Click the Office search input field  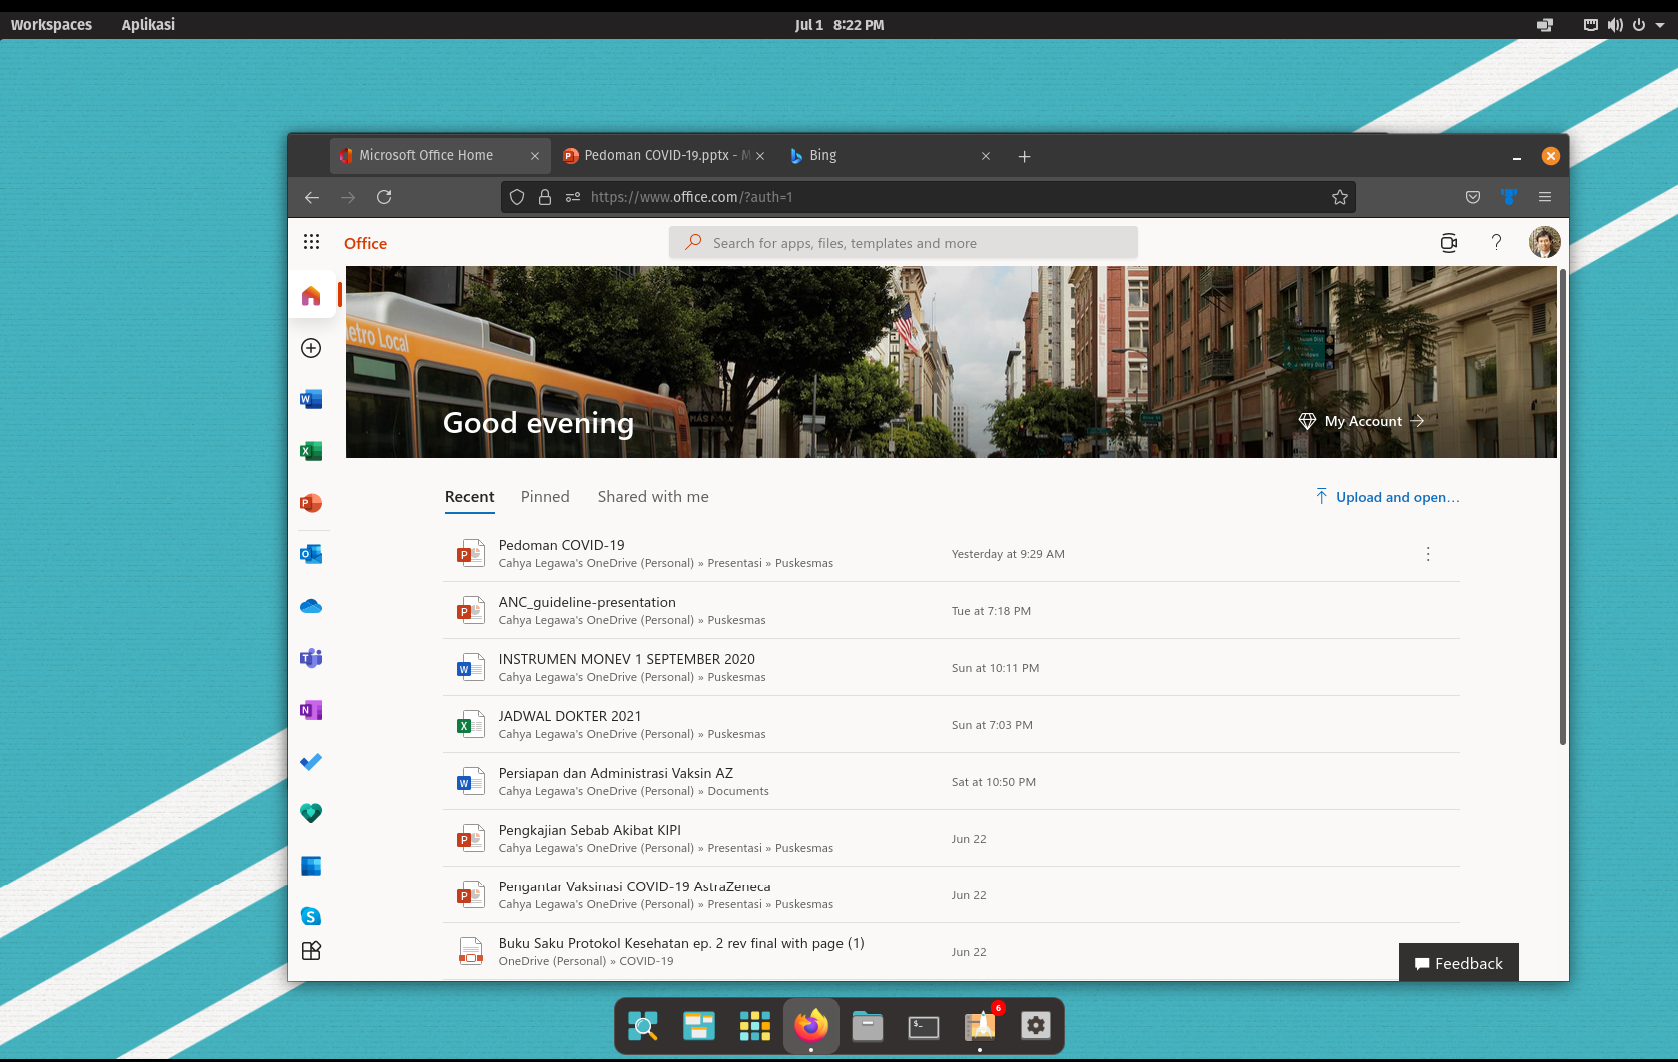pos(903,243)
